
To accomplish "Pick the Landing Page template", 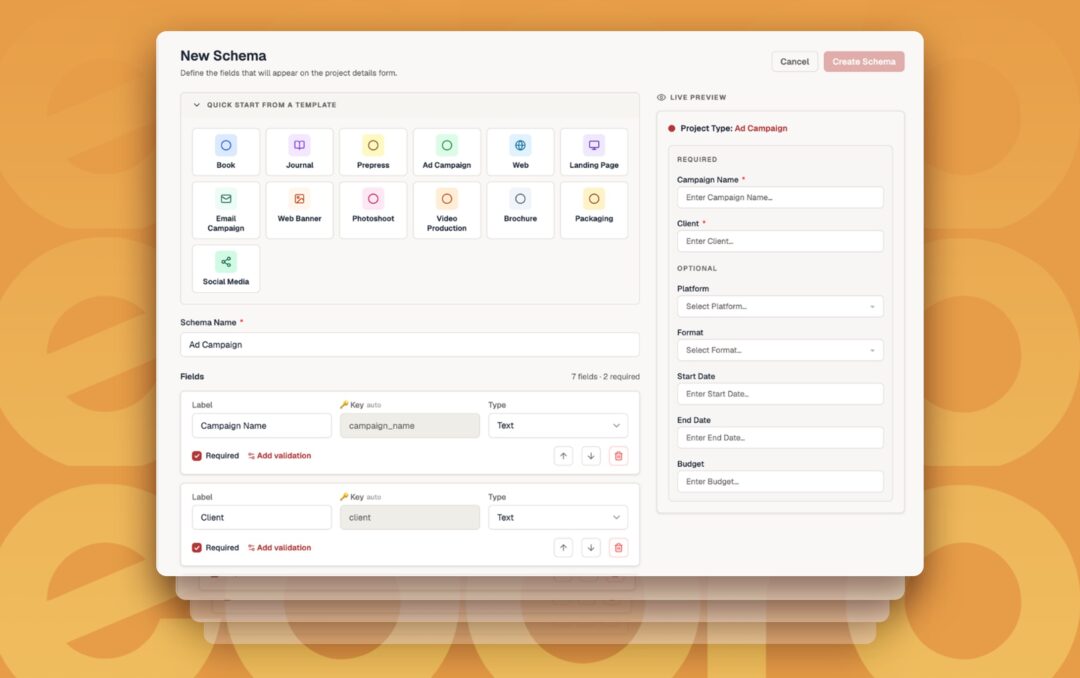I will [594, 152].
